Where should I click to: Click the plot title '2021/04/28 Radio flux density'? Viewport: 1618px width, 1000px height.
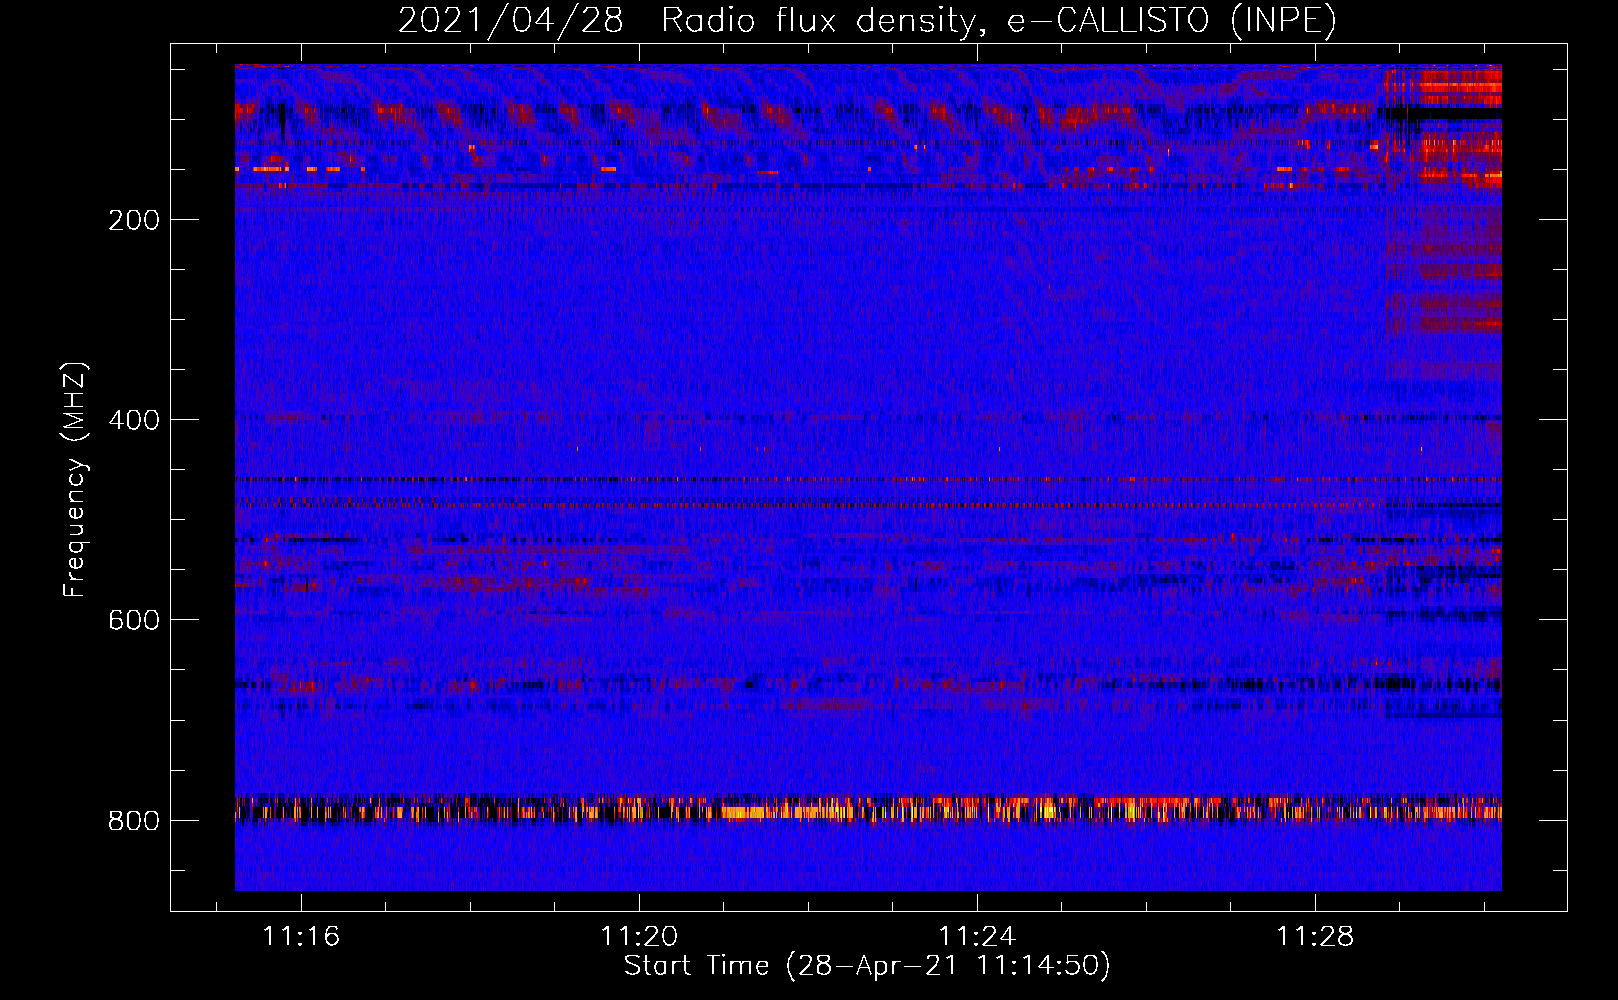867,20
